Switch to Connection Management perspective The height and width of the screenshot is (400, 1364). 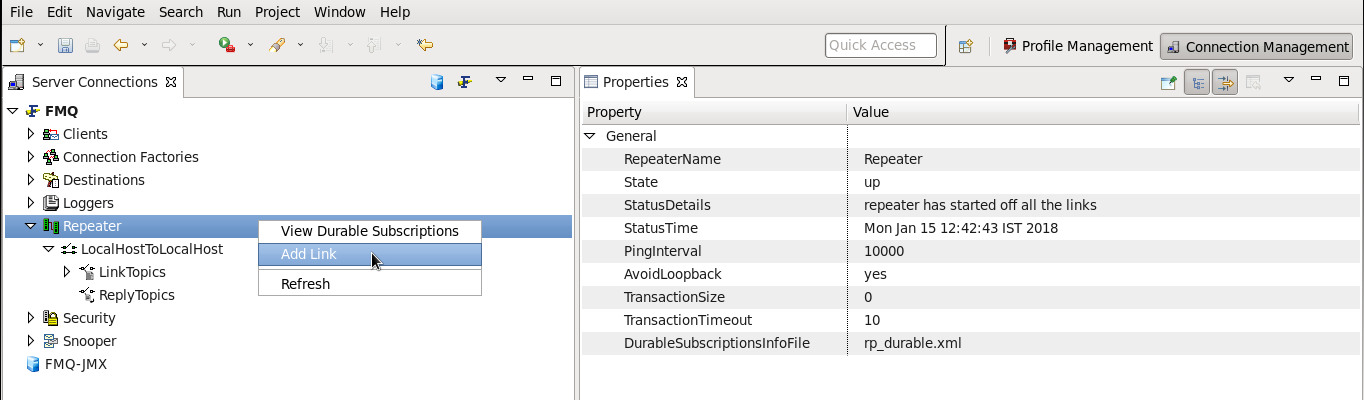point(1257,46)
